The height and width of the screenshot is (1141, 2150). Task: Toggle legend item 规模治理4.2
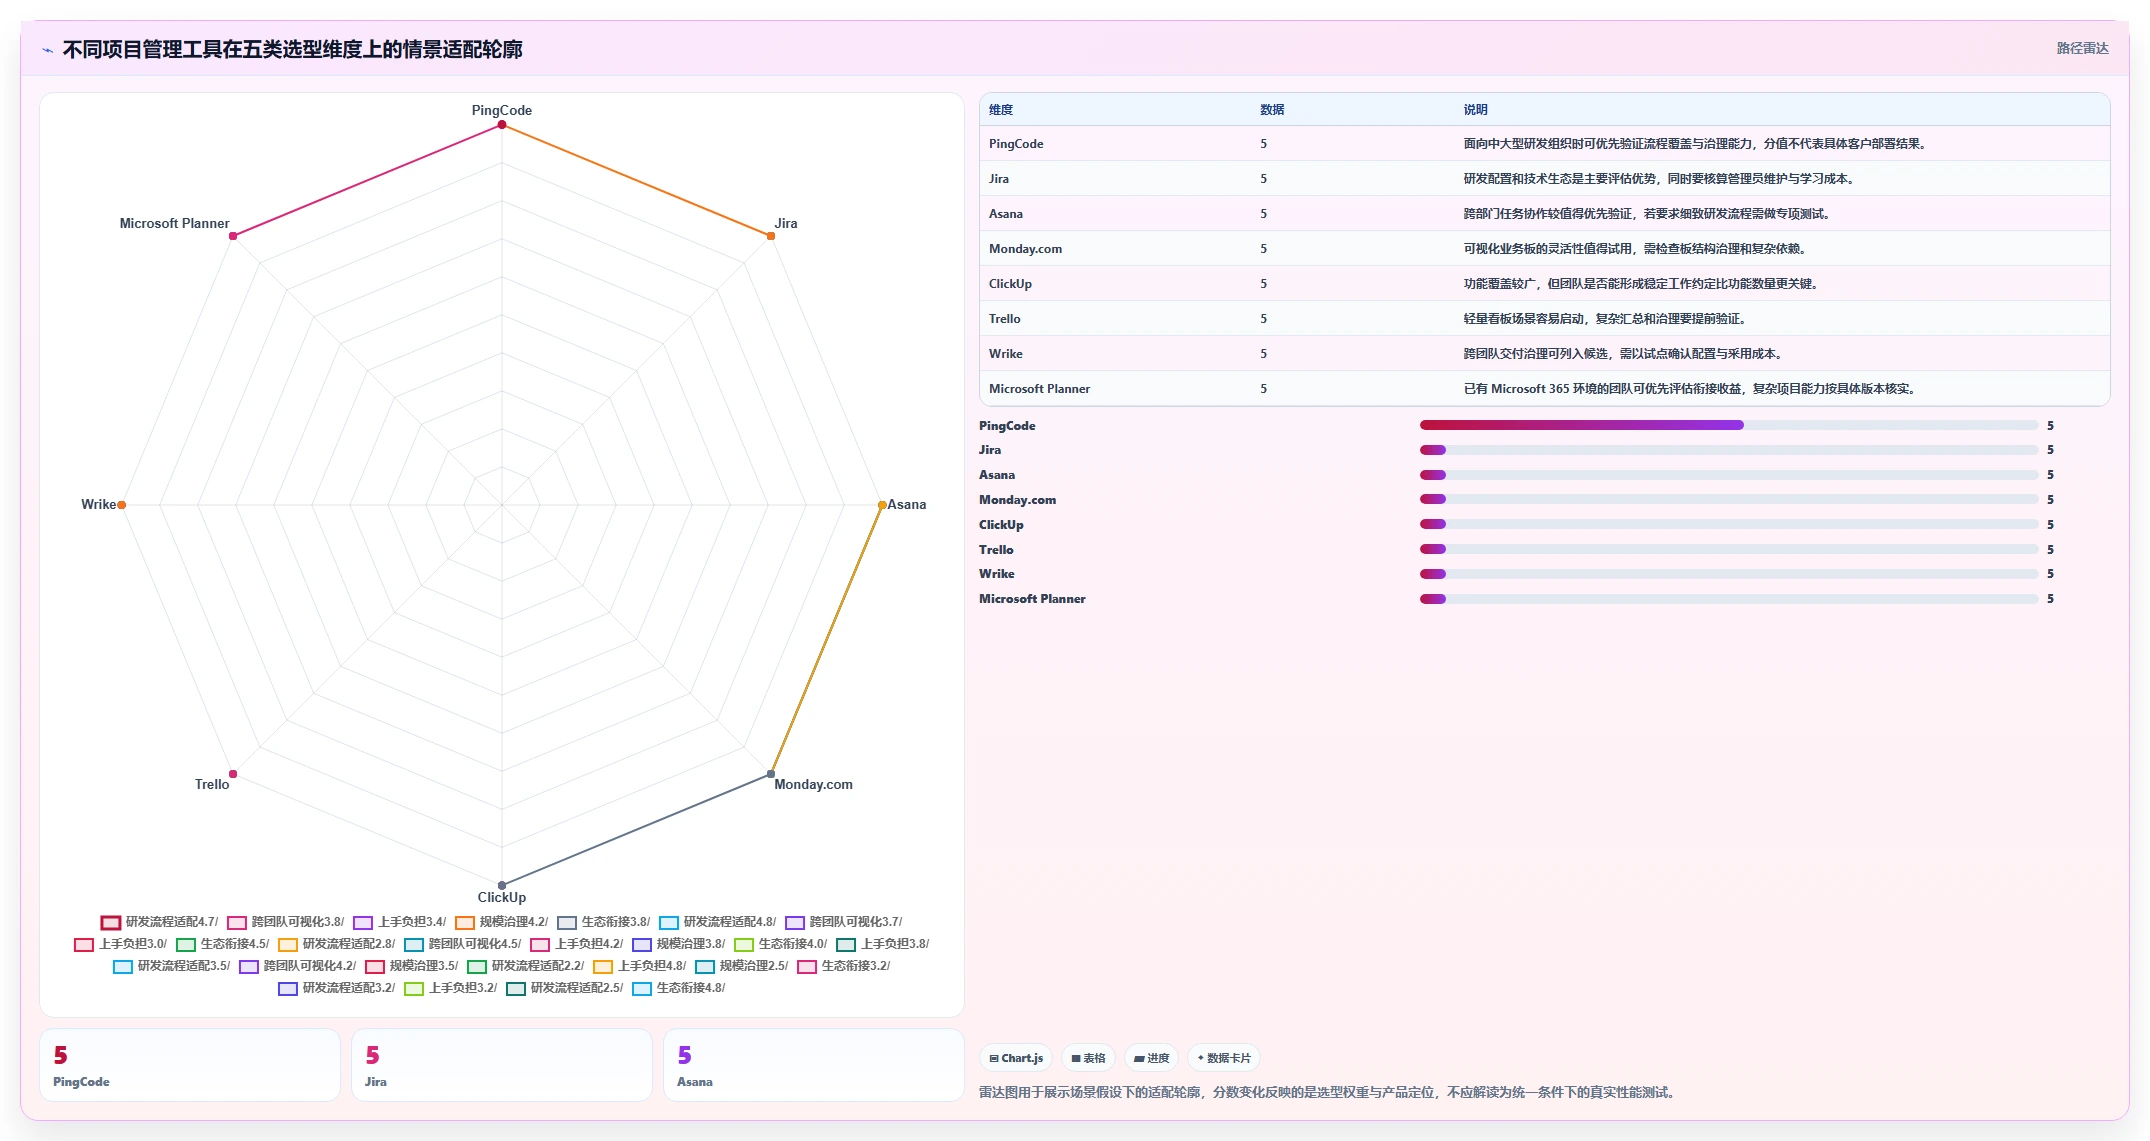[x=501, y=922]
